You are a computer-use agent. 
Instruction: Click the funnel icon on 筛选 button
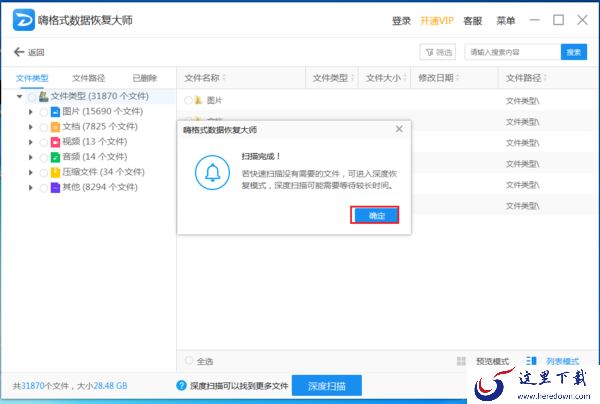pyautogui.click(x=430, y=52)
